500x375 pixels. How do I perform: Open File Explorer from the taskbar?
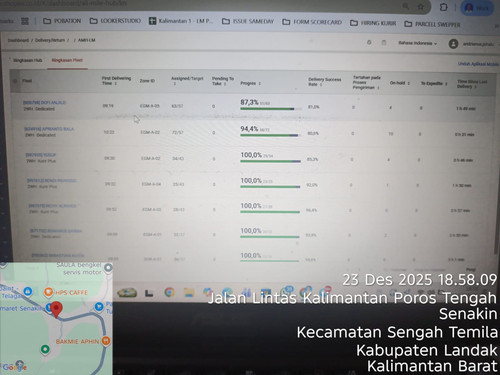click(189, 292)
